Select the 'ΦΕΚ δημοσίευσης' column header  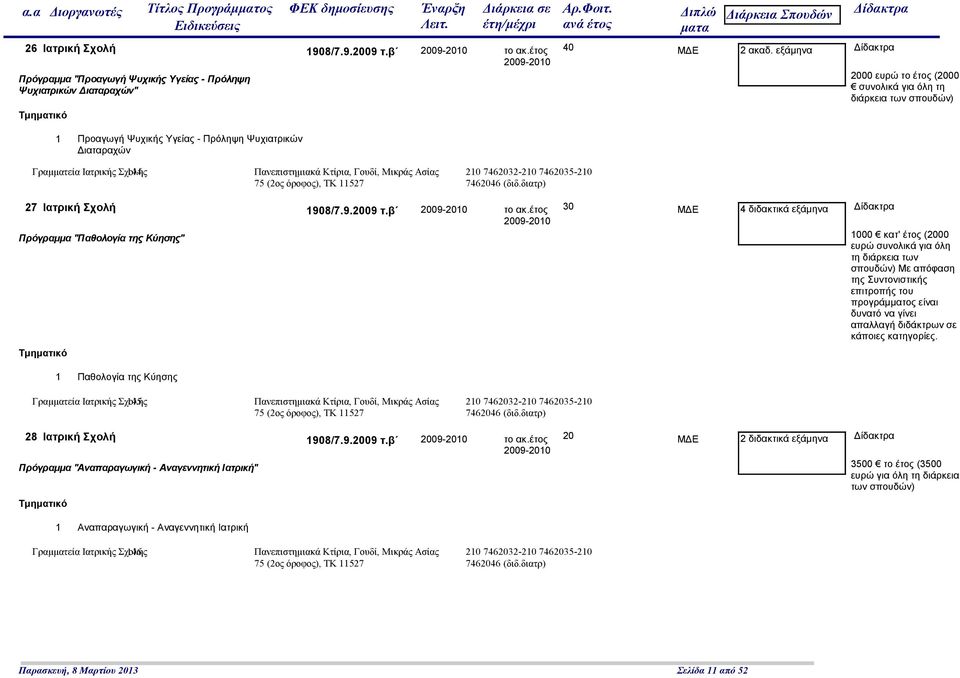(341, 9)
